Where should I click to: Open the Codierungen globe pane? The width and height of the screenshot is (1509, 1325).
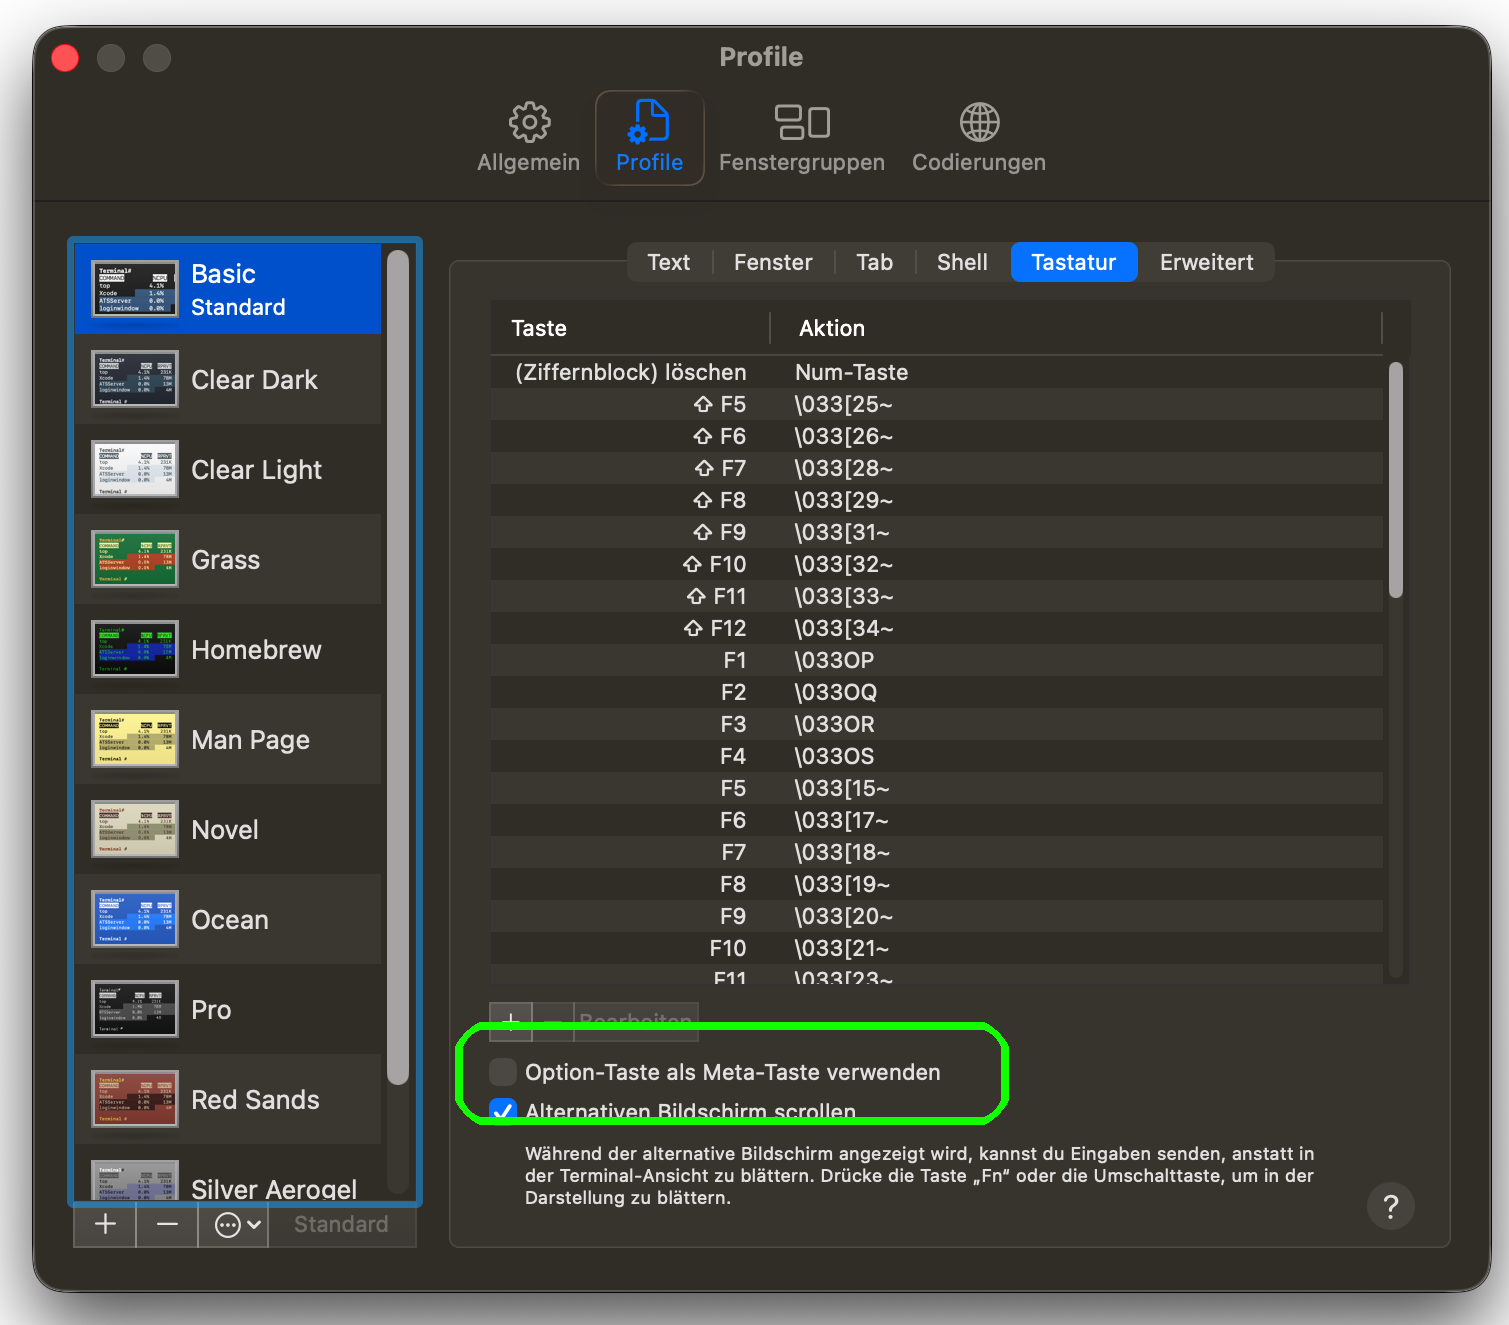coord(979,138)
